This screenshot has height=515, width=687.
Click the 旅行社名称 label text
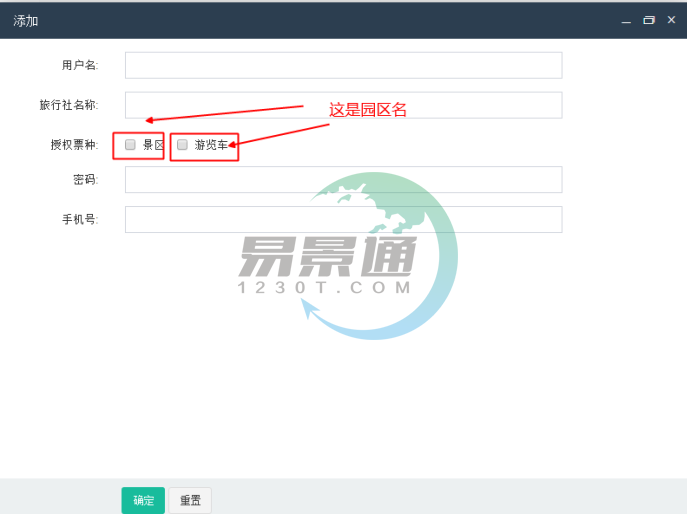point(69,105)
